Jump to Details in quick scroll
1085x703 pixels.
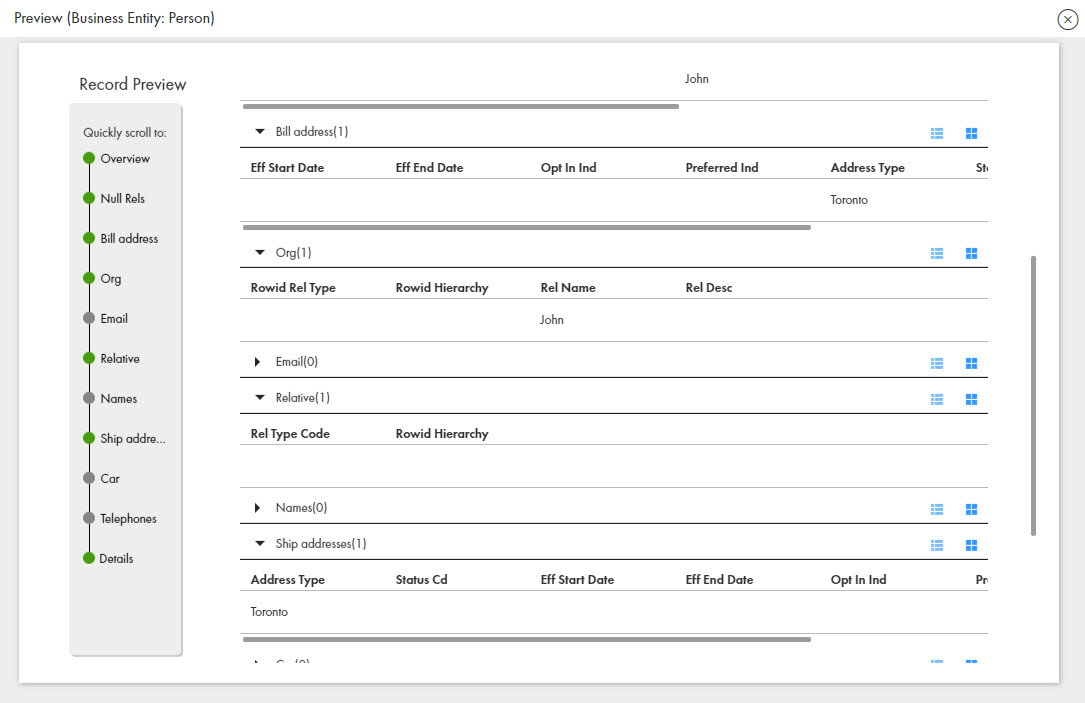116,559
